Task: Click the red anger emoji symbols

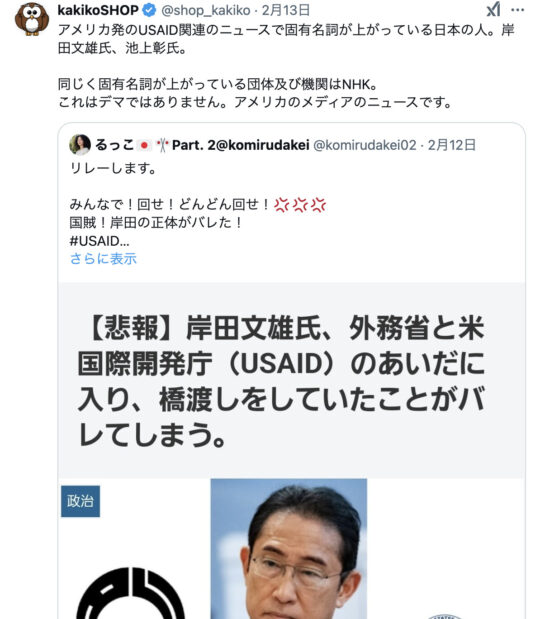Action: [300, 204]
